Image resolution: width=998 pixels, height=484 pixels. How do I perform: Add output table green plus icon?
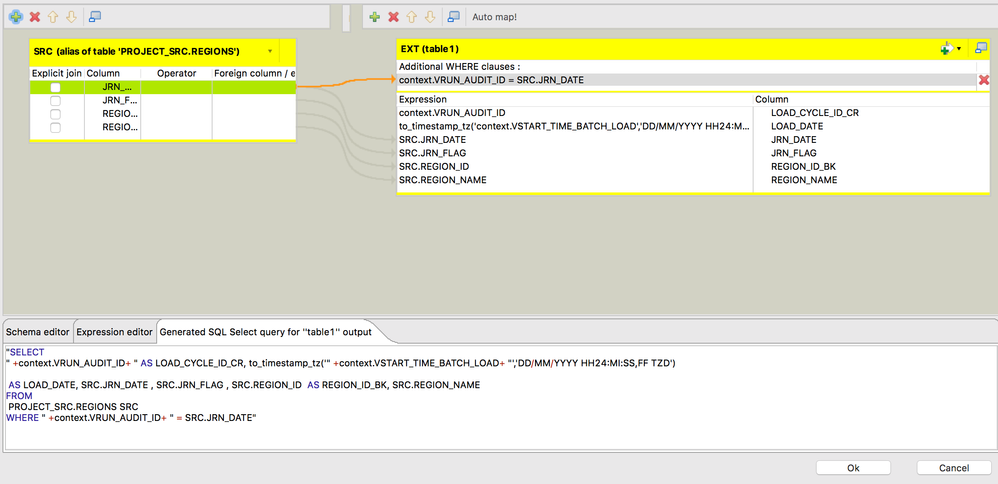375,17
